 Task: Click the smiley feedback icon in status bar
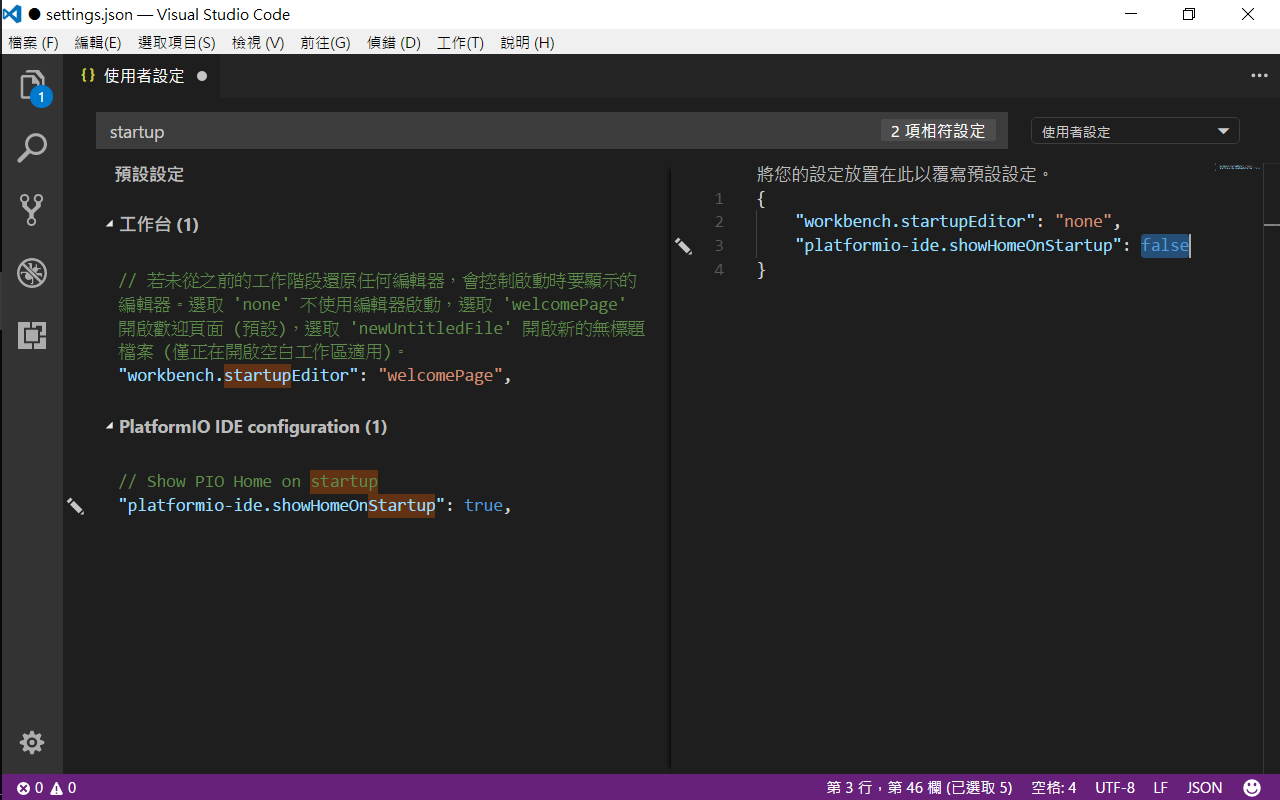click(1251, 787)
